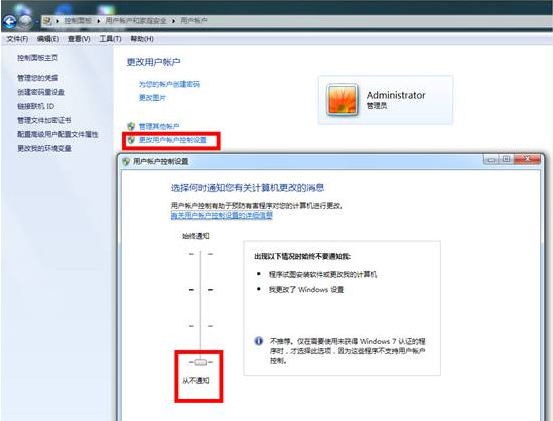
Task: Open the recent pages dropdown next to Forward
Action: 36,22
